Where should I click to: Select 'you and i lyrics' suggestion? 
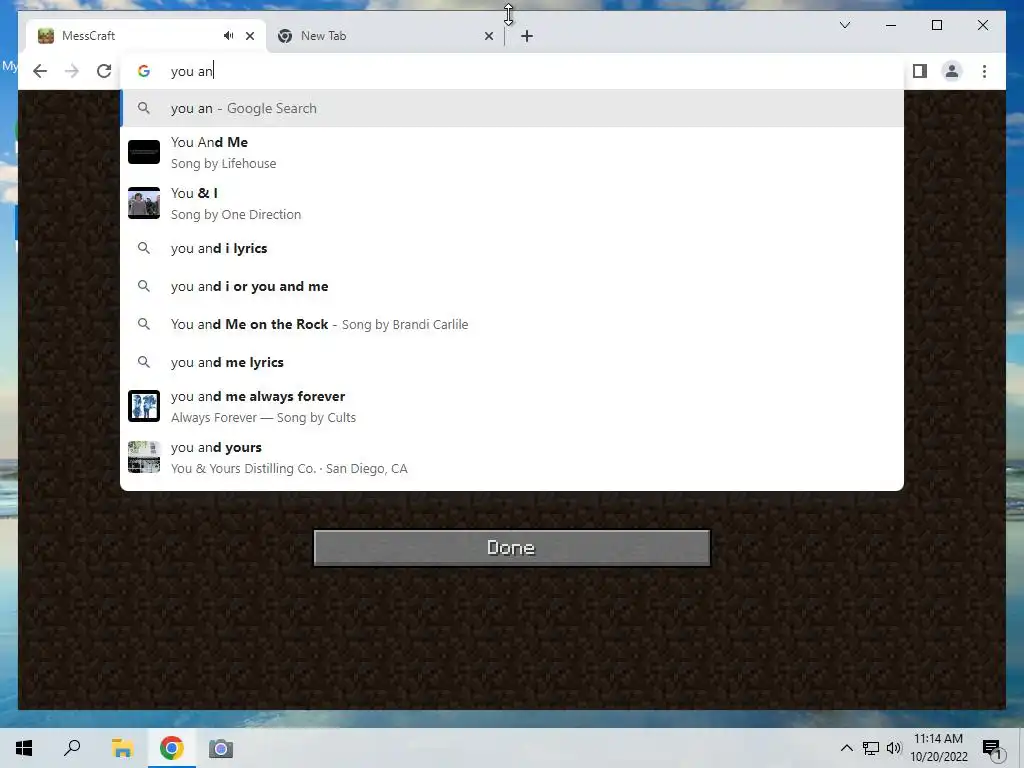512,248
